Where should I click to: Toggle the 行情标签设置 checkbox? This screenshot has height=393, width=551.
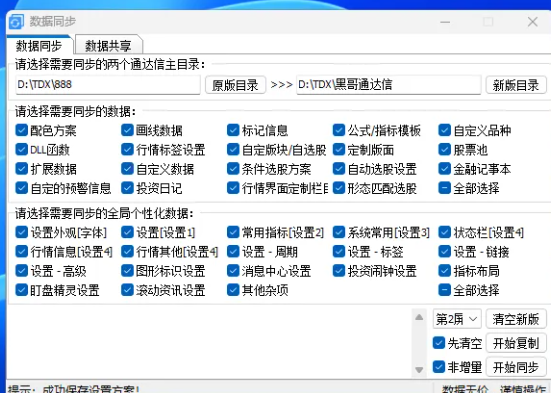pos(127,149)
